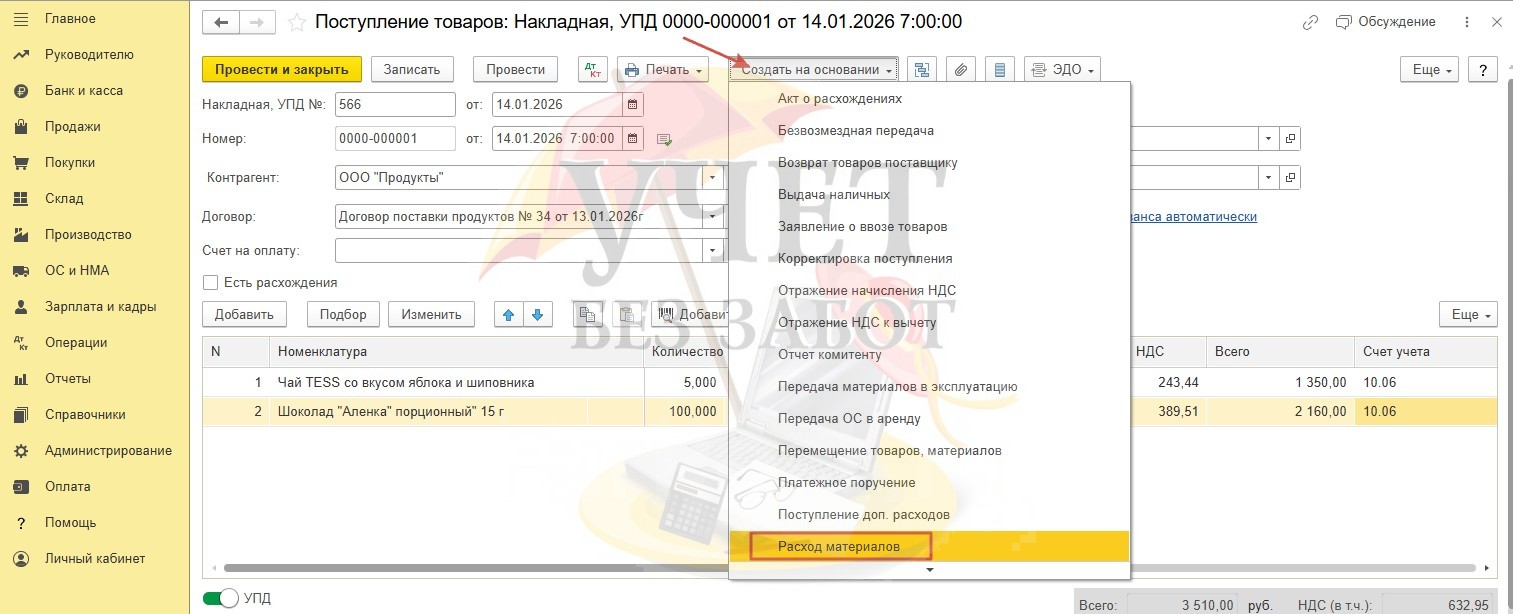
Task: Select Отражение начисления НДС menu item
Action: tap(930, 291)
